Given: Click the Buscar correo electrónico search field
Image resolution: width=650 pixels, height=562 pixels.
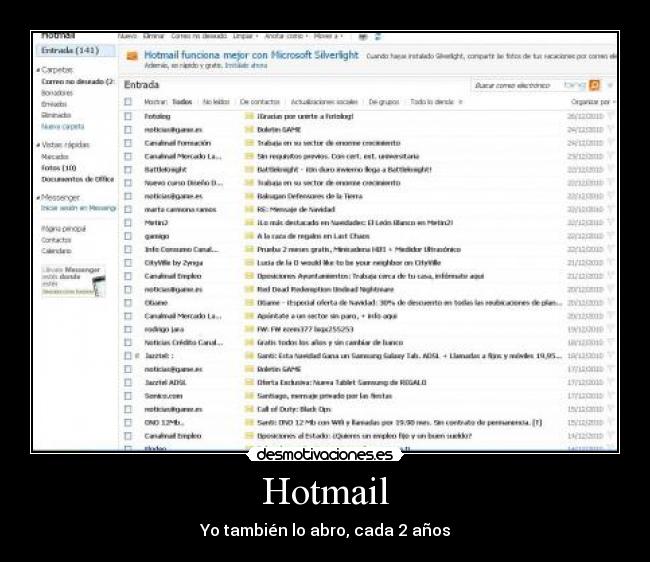Looking at the screenshot, I should (x=517, y=85).
